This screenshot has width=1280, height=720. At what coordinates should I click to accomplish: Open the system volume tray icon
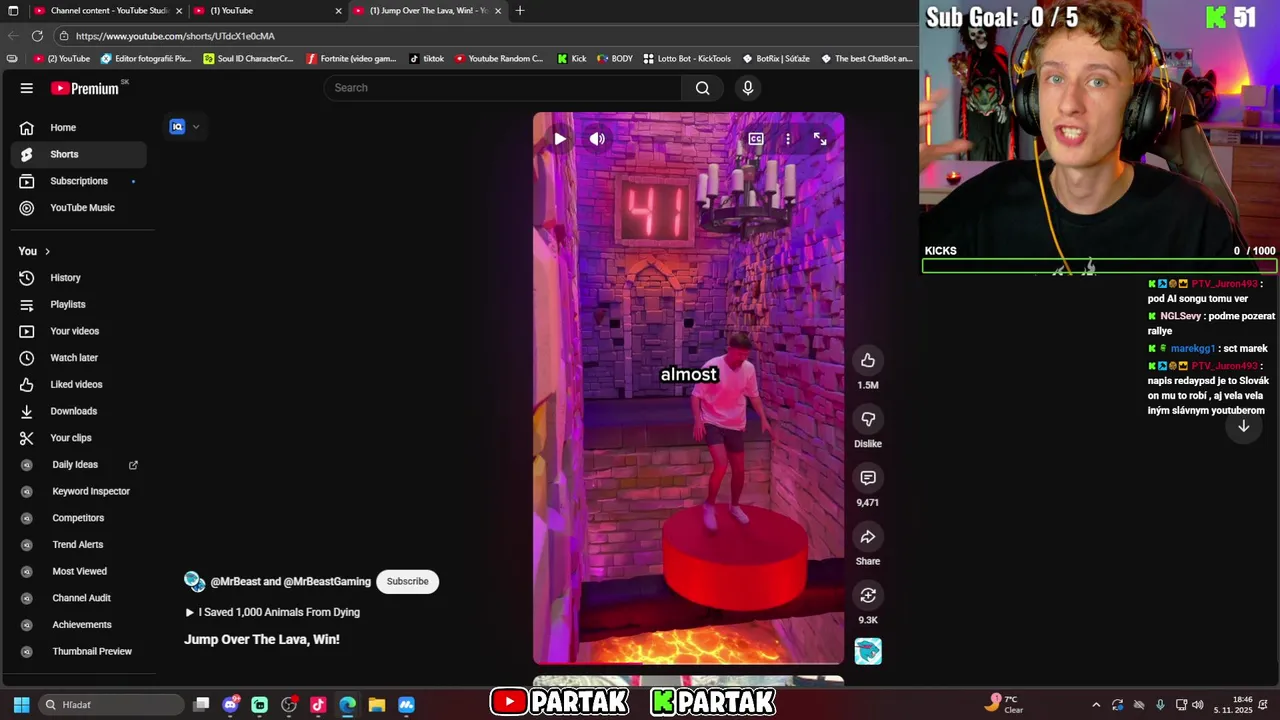1198,705
